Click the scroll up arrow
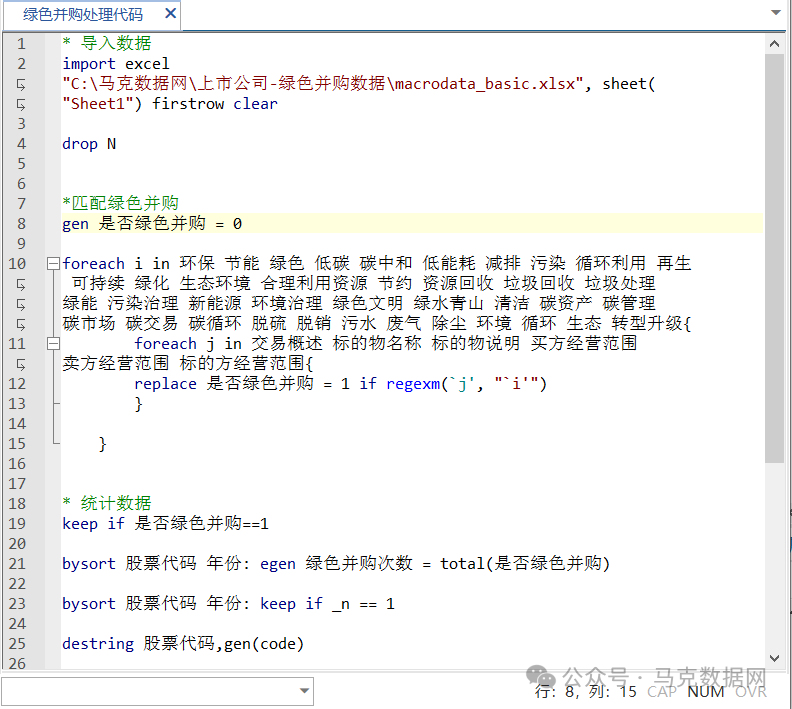The height and width of the screenshot is (709, 792). pyautogui.click(x=774, y=44)
